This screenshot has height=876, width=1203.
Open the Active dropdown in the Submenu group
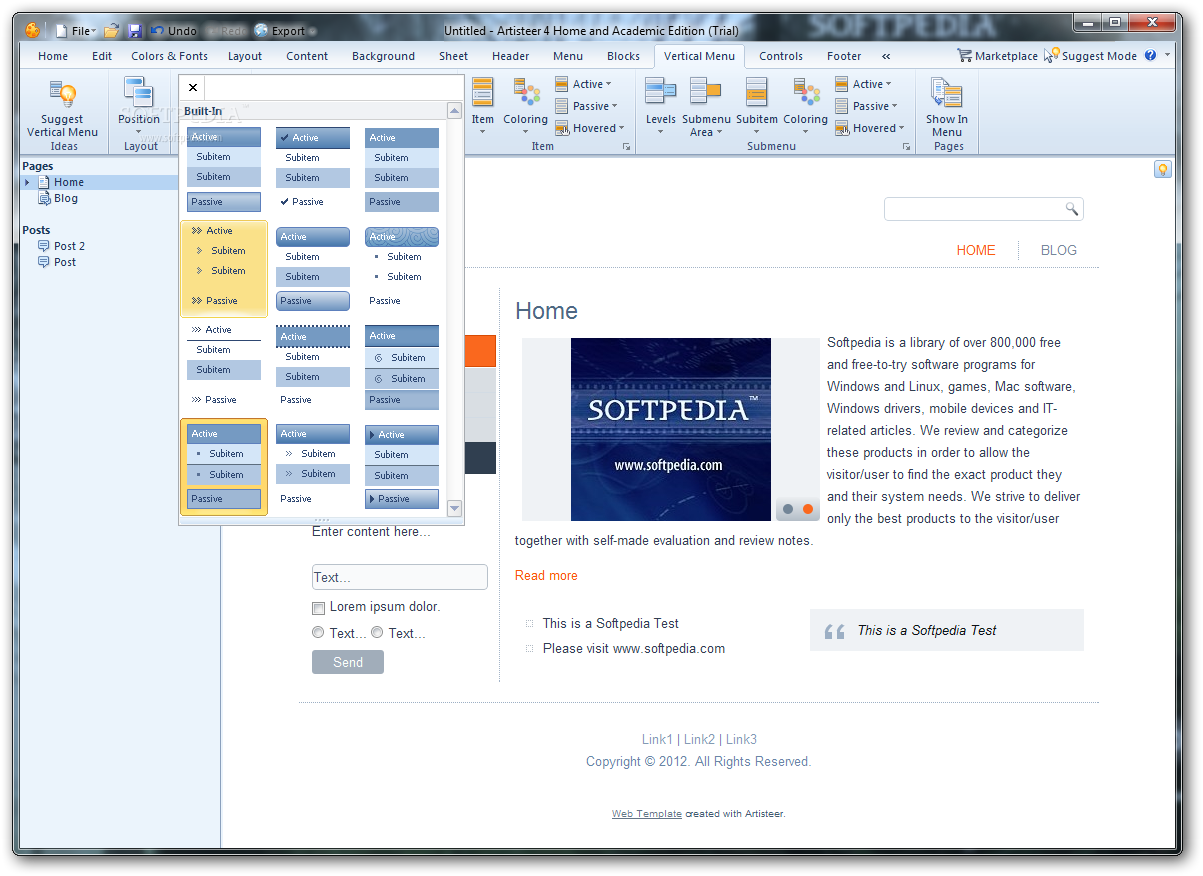pos(863,84)
